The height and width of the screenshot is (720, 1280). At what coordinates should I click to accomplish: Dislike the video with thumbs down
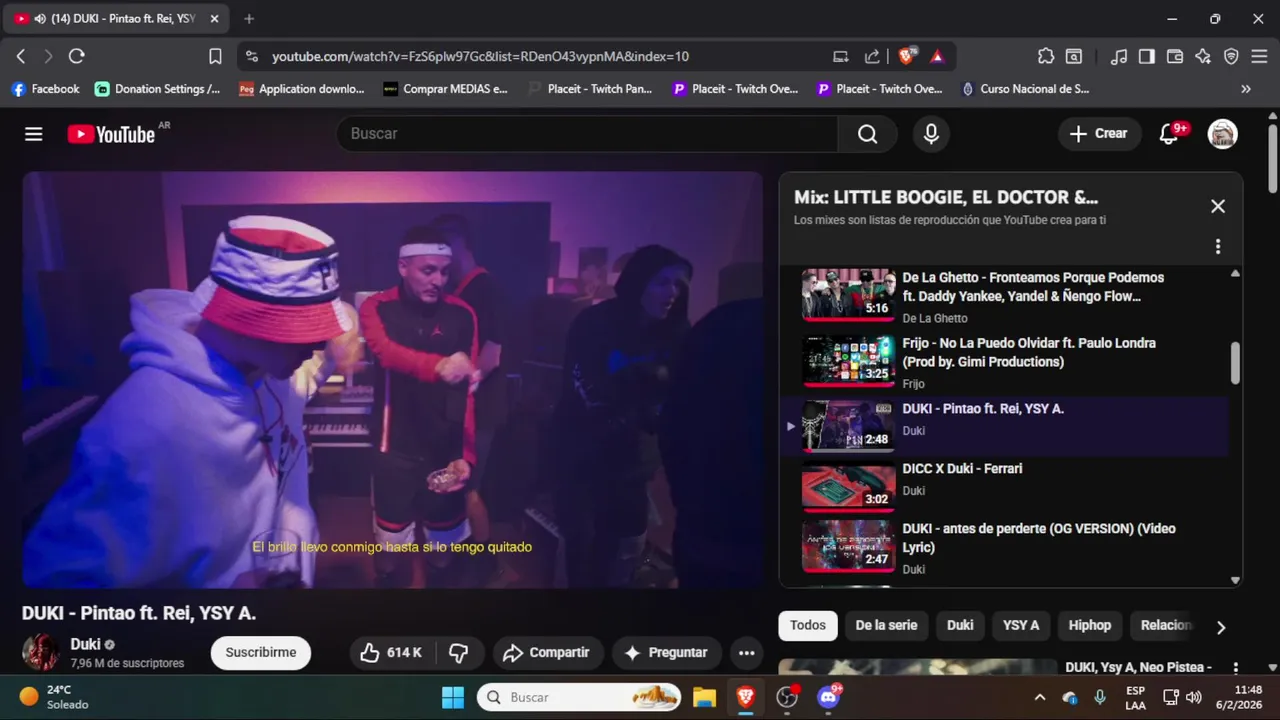pos(459,653)
